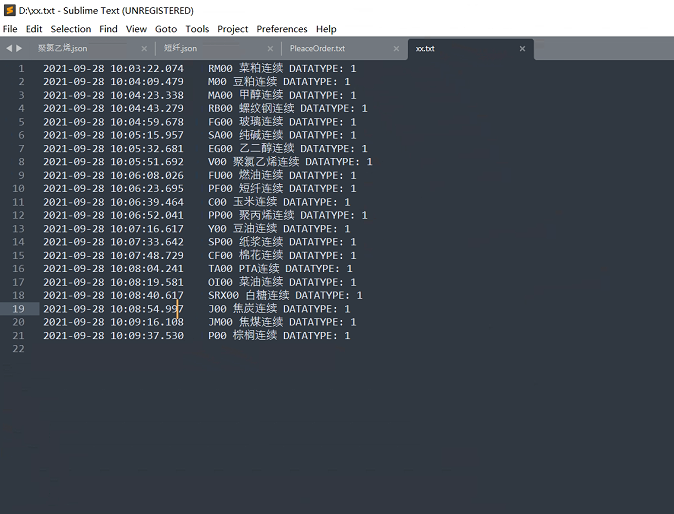Click the text Y00 豆油连续
Screen dimensions: 674x514
point(242,228)
